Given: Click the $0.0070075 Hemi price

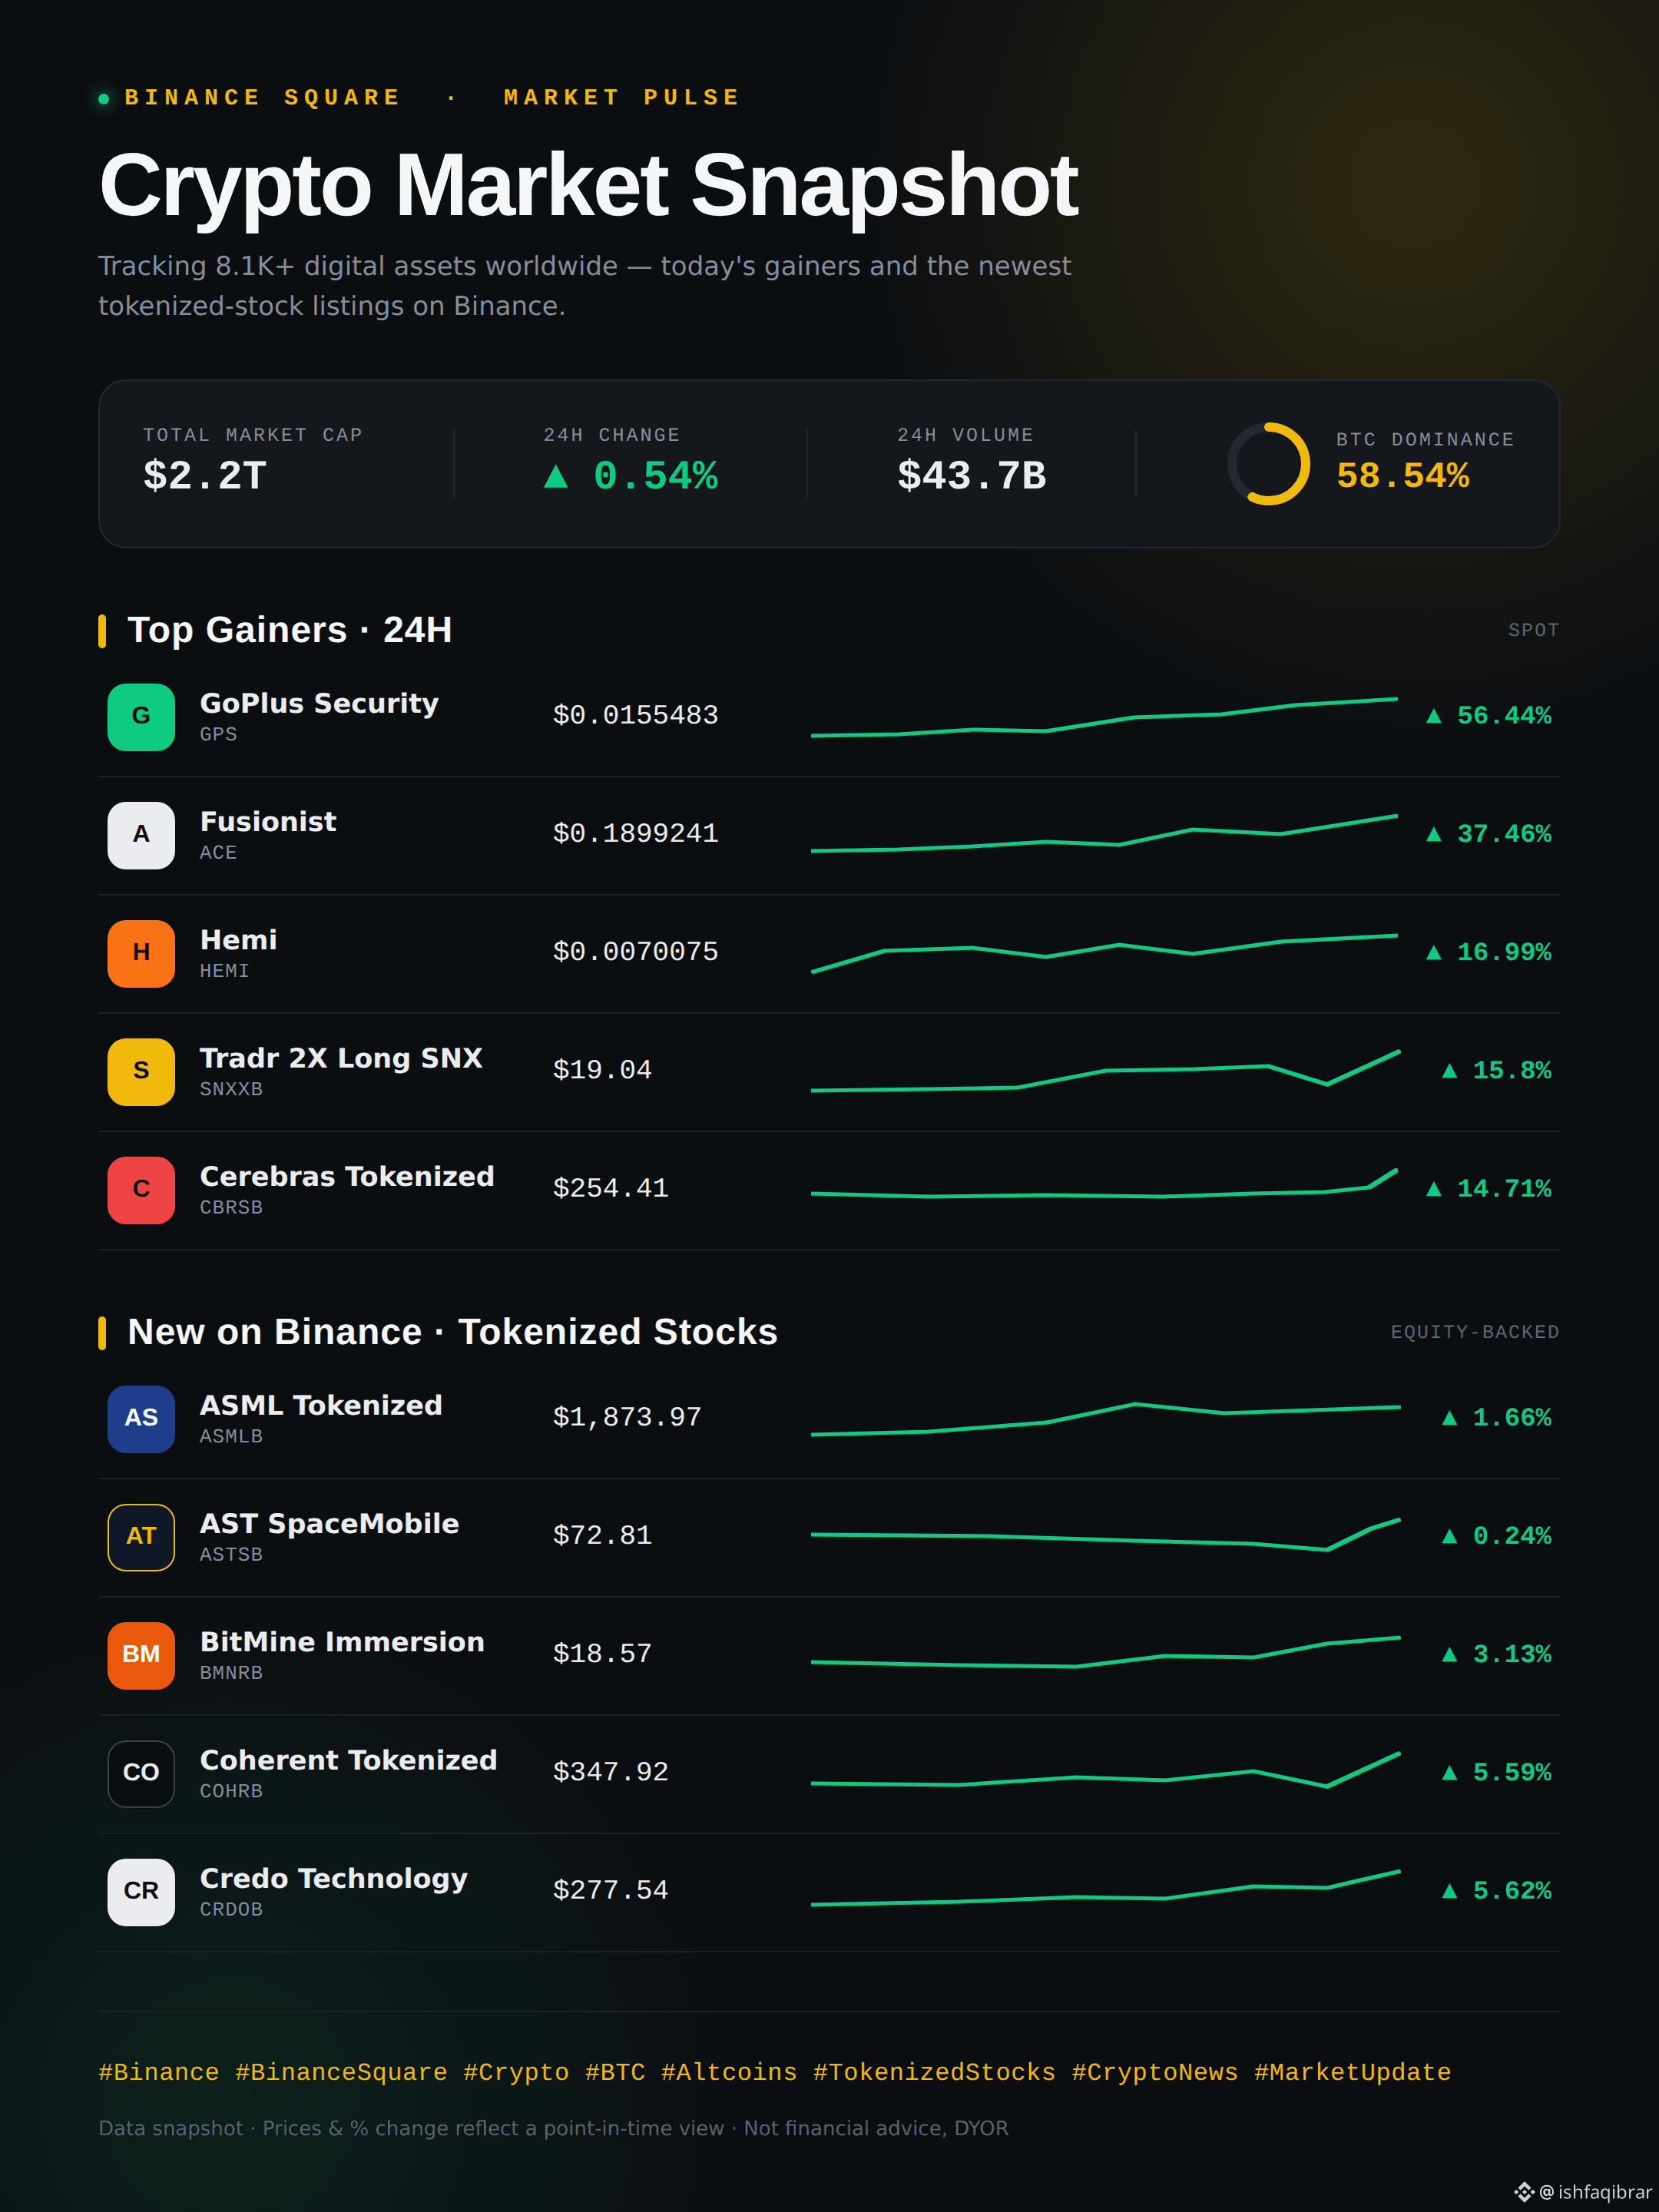Looking at the screenshot, I should coord(636,952).
